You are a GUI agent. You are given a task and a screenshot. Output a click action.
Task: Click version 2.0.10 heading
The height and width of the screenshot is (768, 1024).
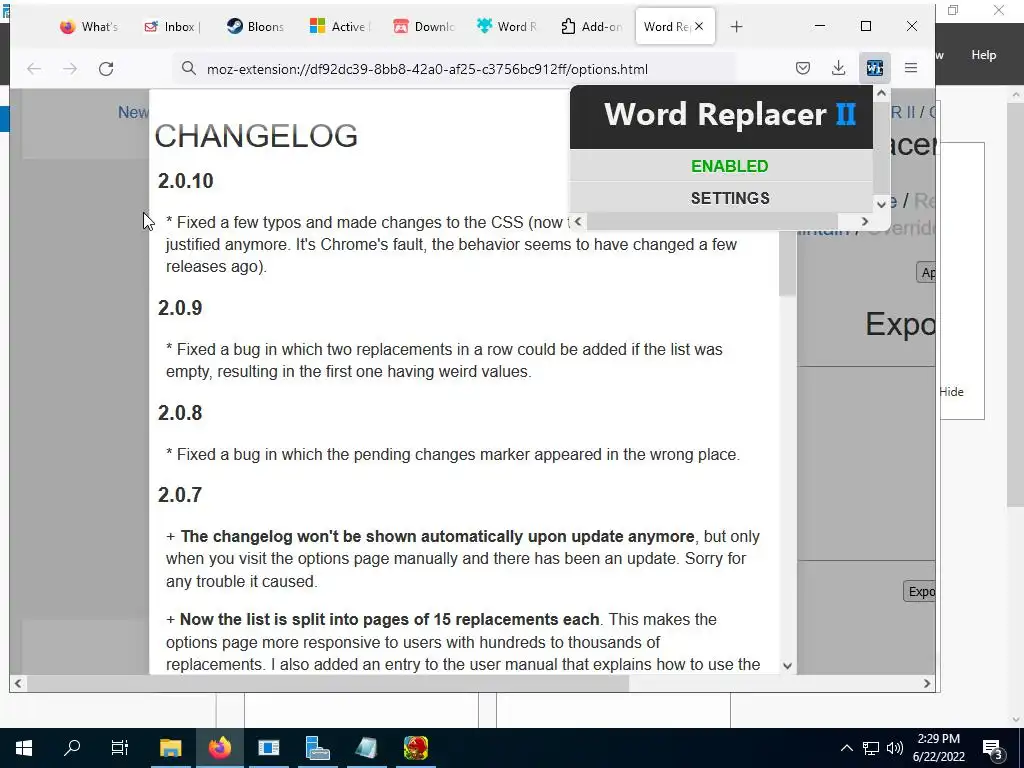click(185, 181)
